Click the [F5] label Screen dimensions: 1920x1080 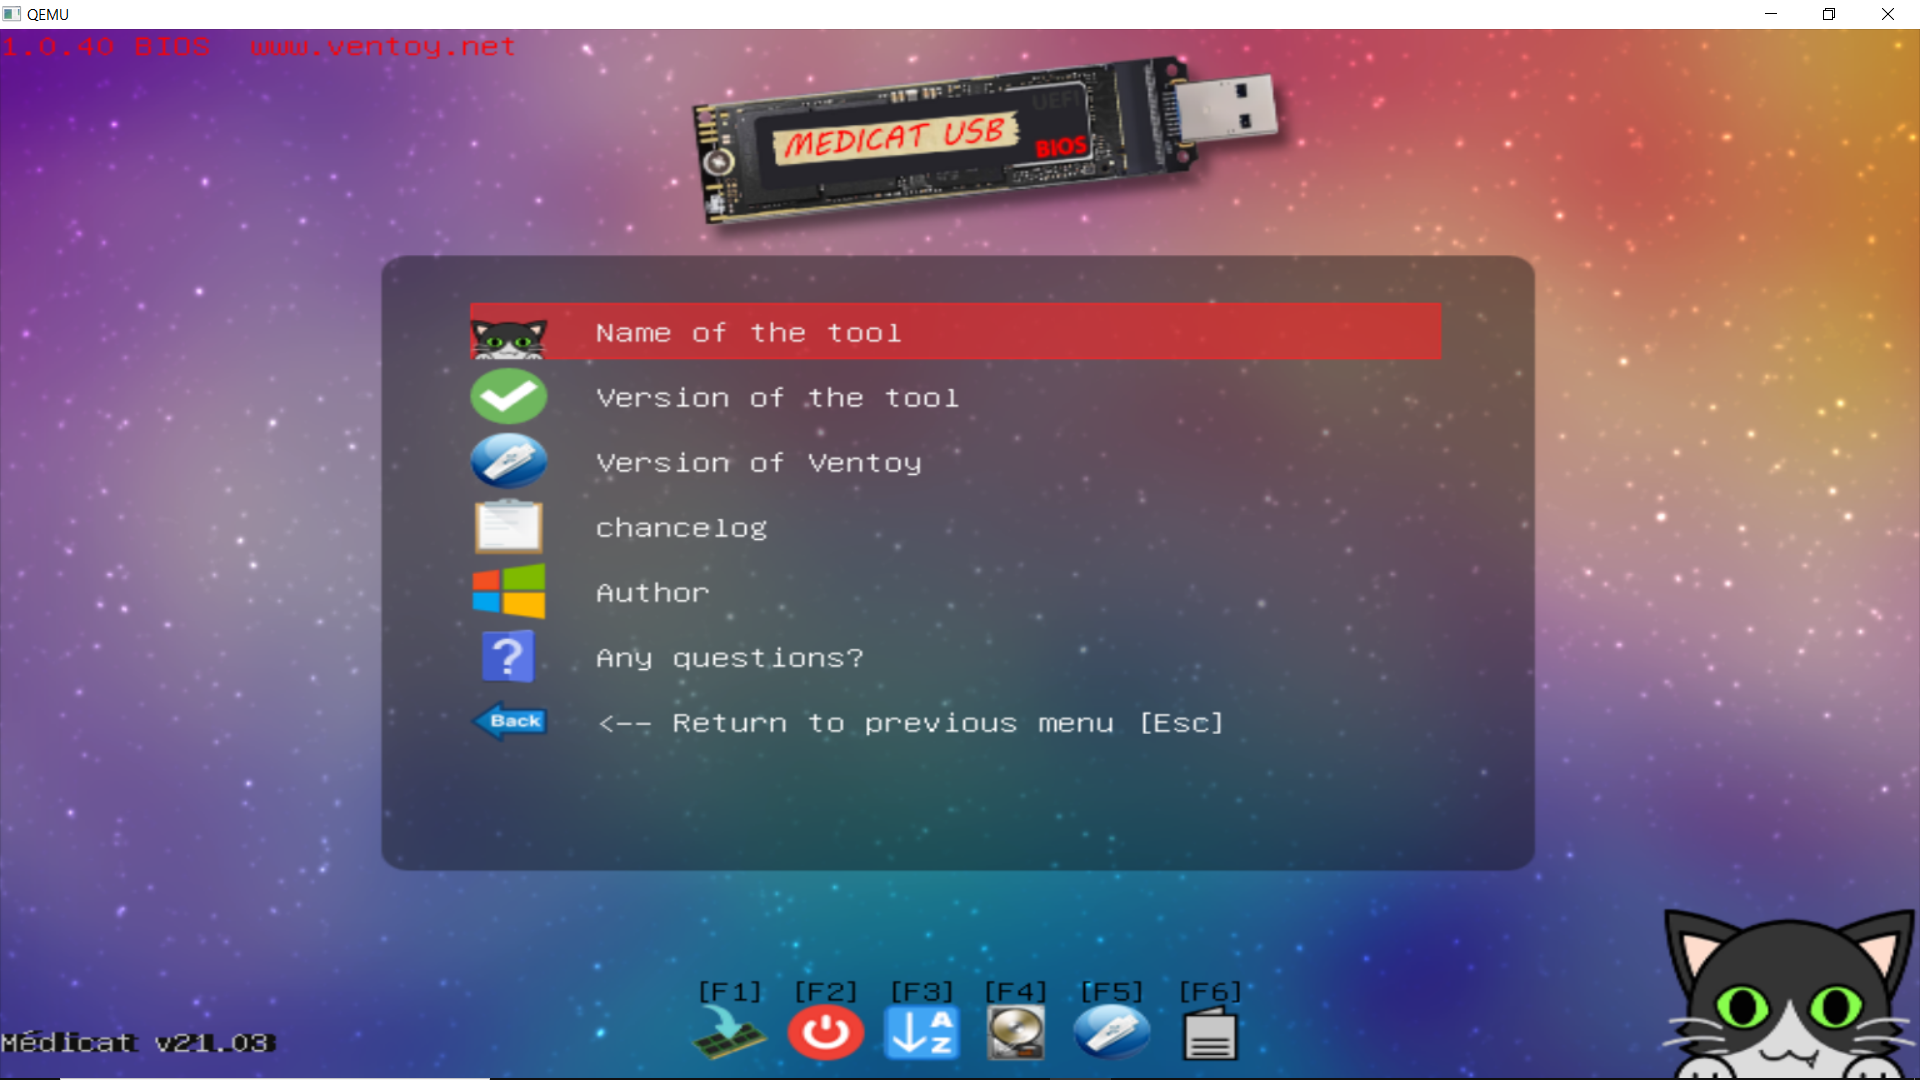(x=1112, y=991)
